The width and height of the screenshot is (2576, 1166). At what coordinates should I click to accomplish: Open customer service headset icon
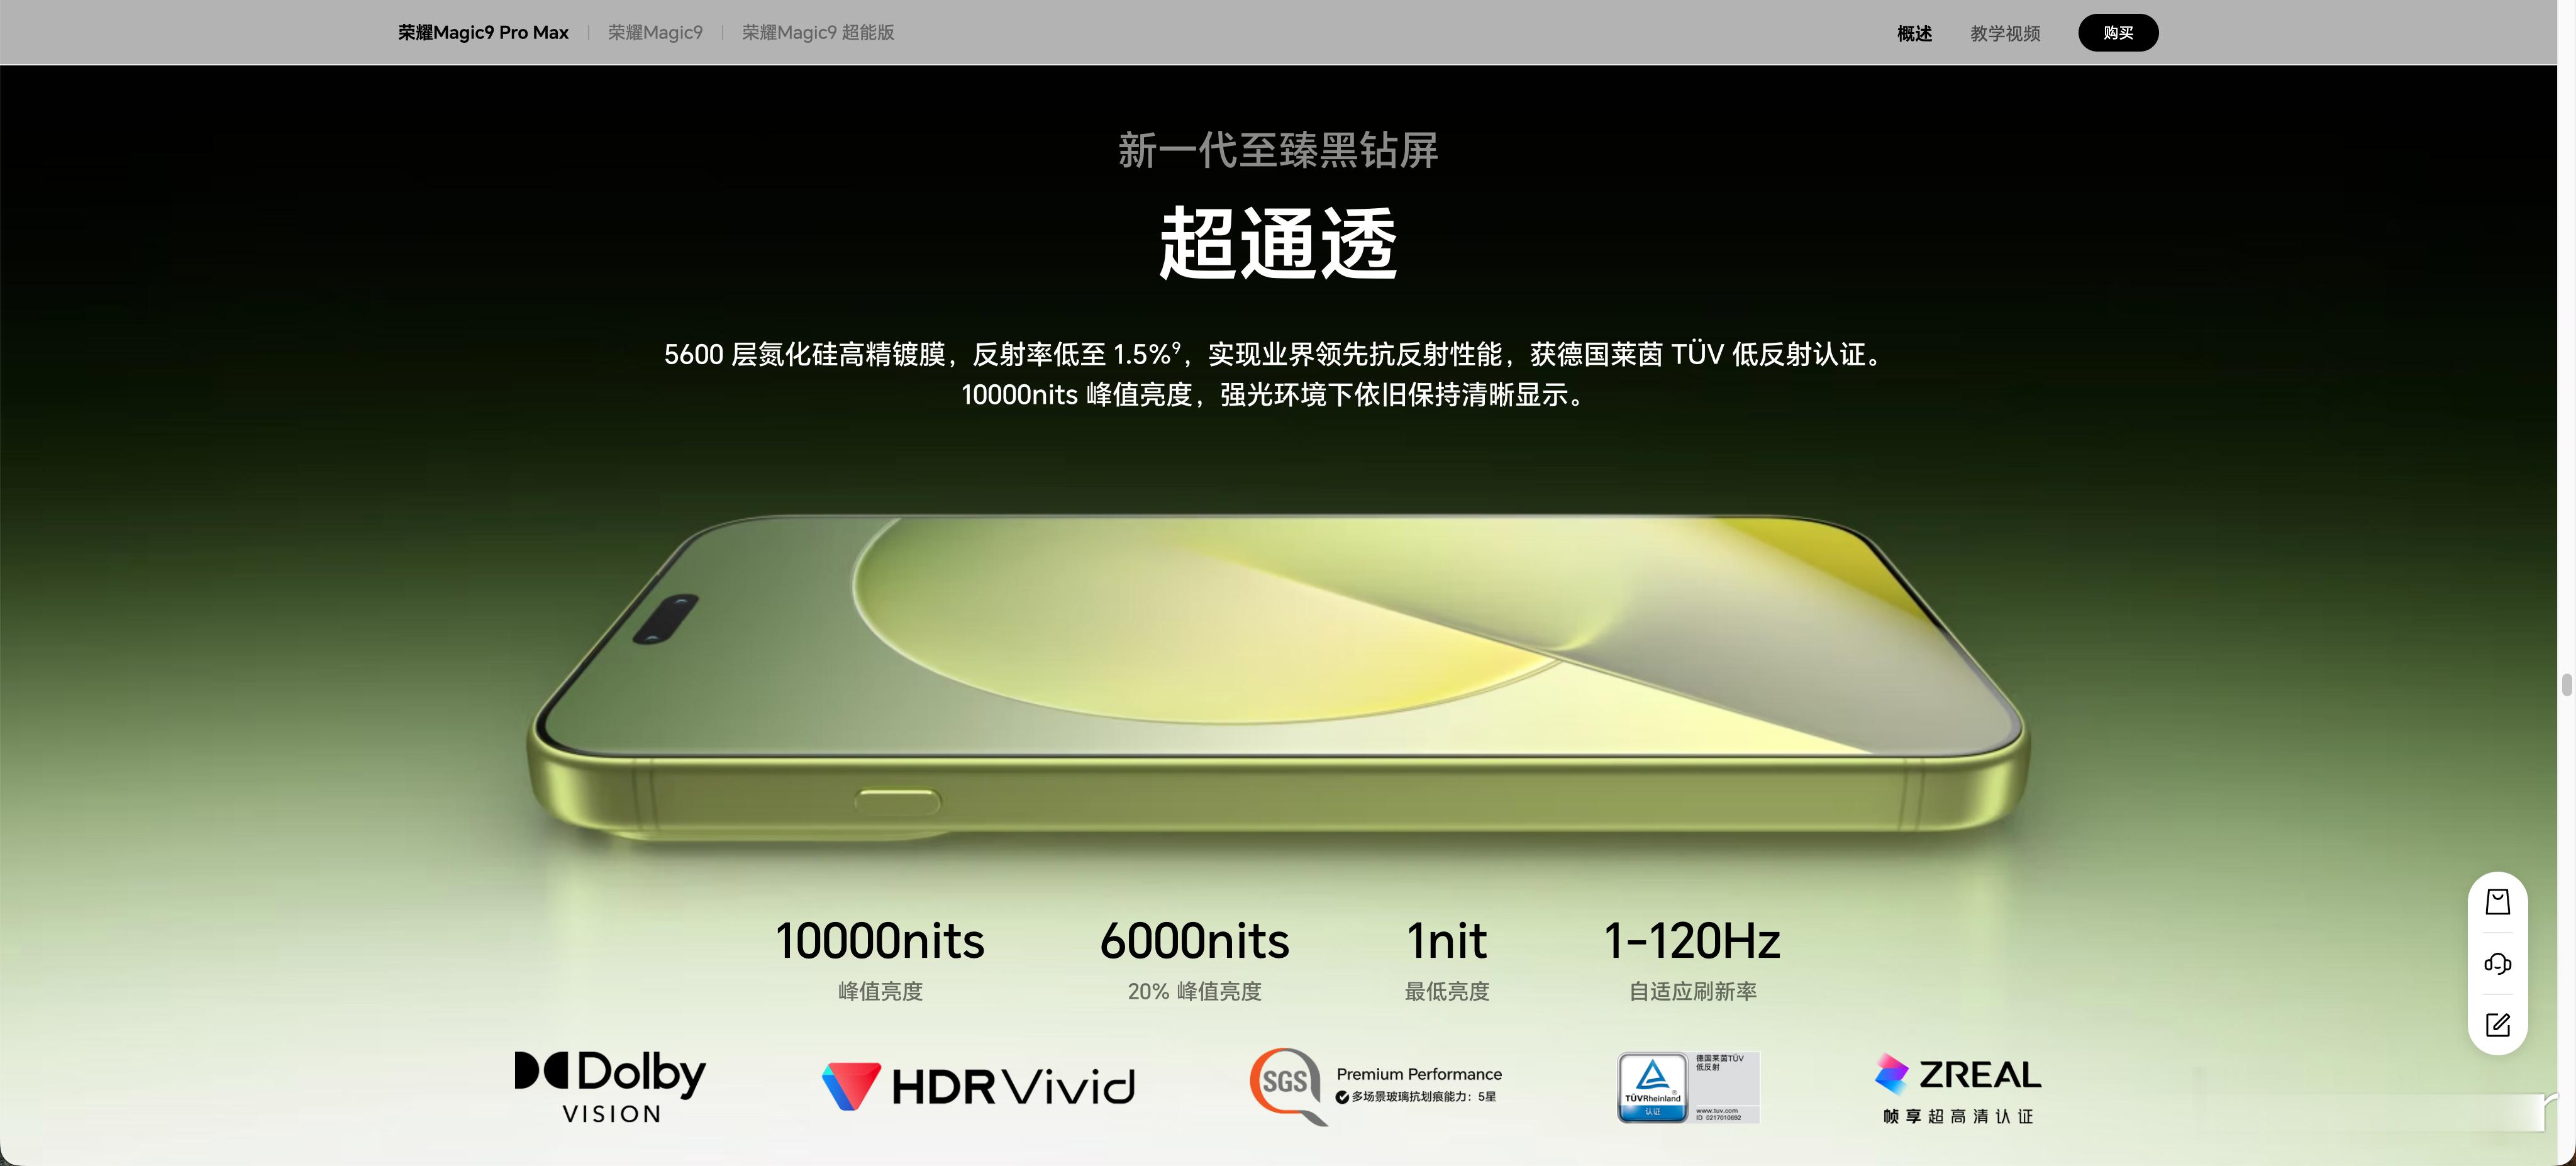click(x=2497, y=963)
